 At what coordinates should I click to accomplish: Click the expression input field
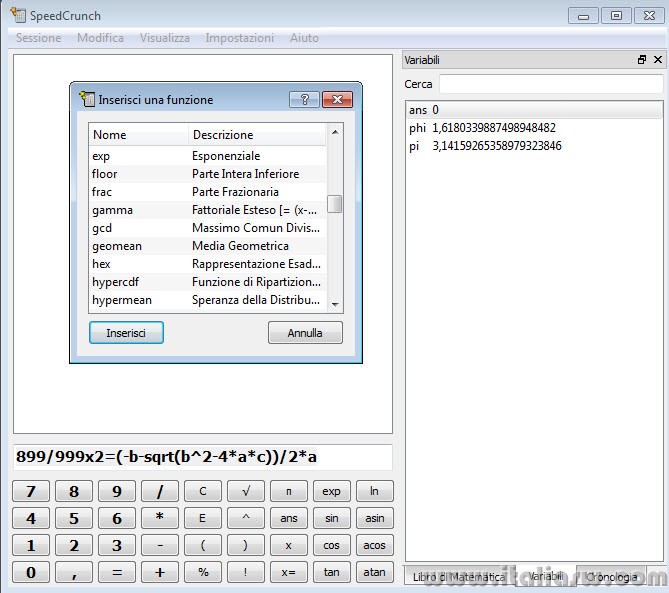coord(203,457)
